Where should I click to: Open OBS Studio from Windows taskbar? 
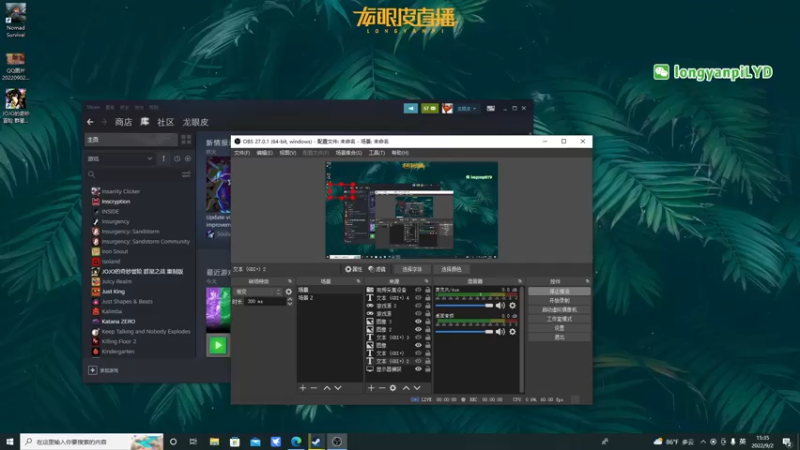pos(337,441)
